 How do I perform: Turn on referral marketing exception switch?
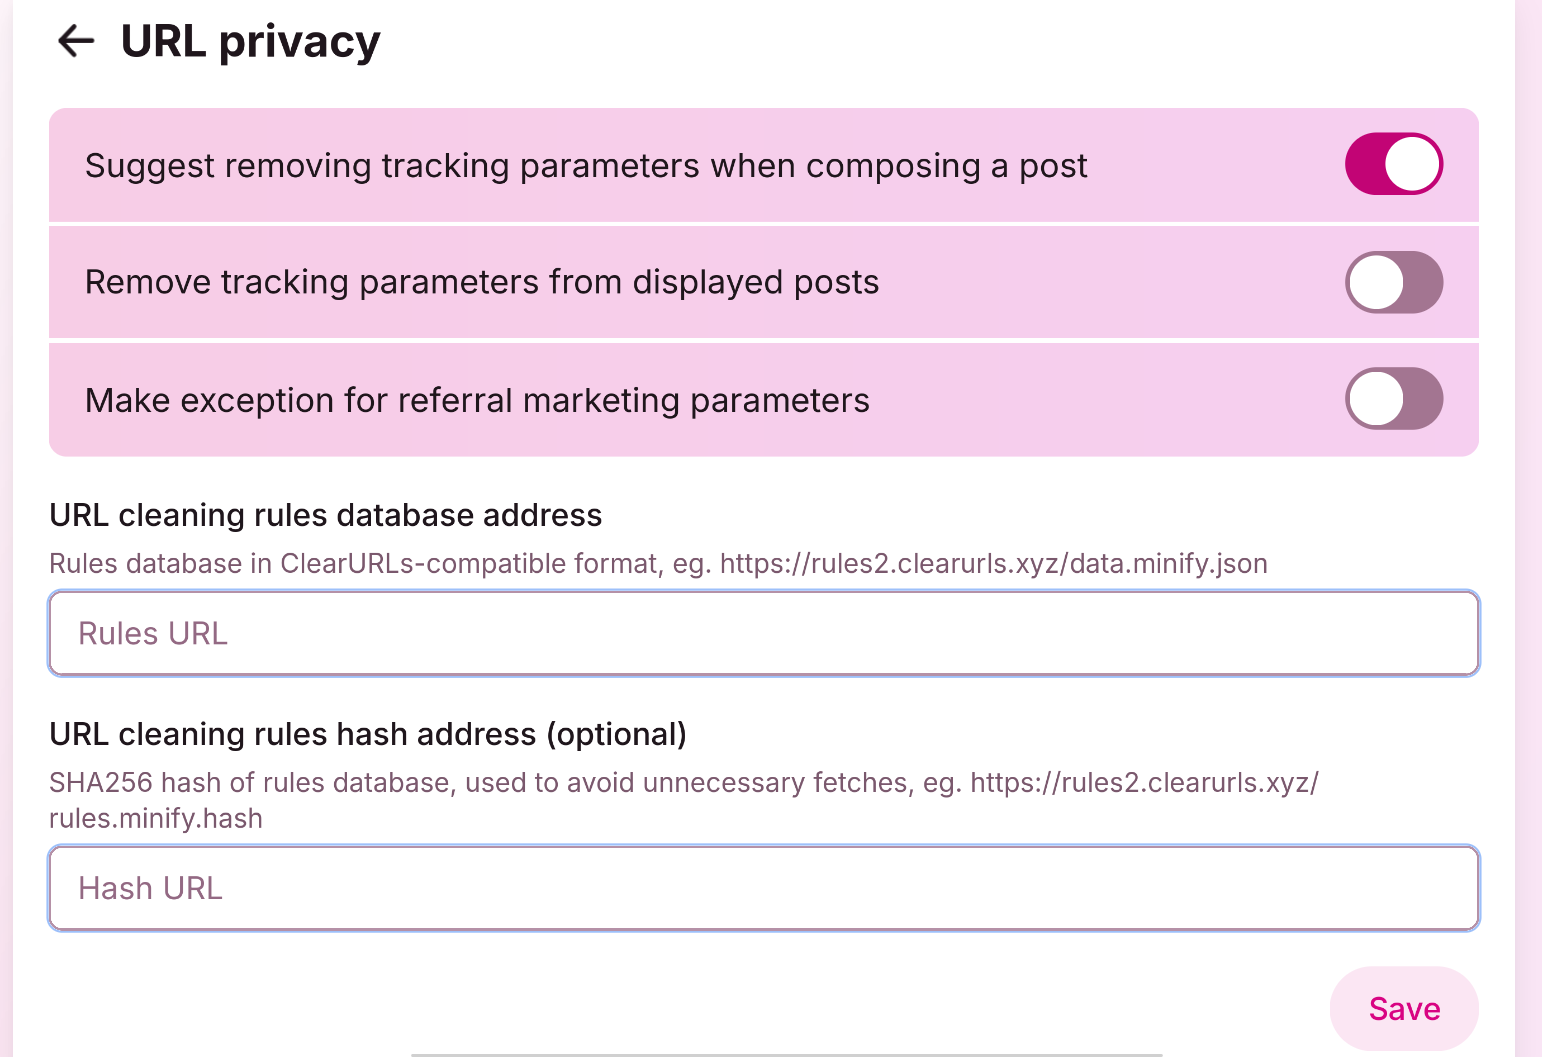click(1393, 399)
